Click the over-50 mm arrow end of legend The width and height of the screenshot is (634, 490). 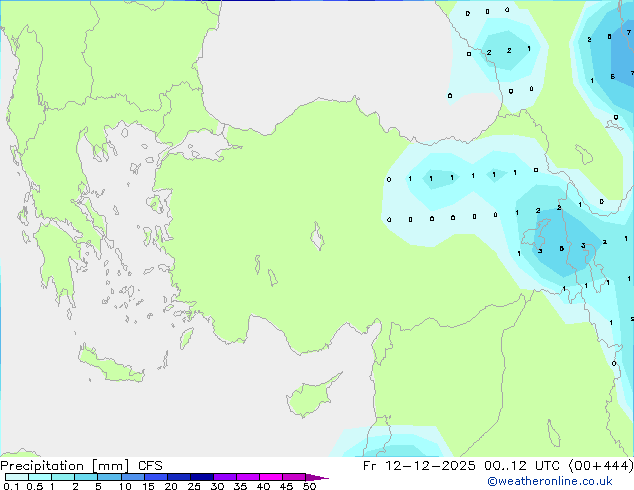[x=317, y=477]
